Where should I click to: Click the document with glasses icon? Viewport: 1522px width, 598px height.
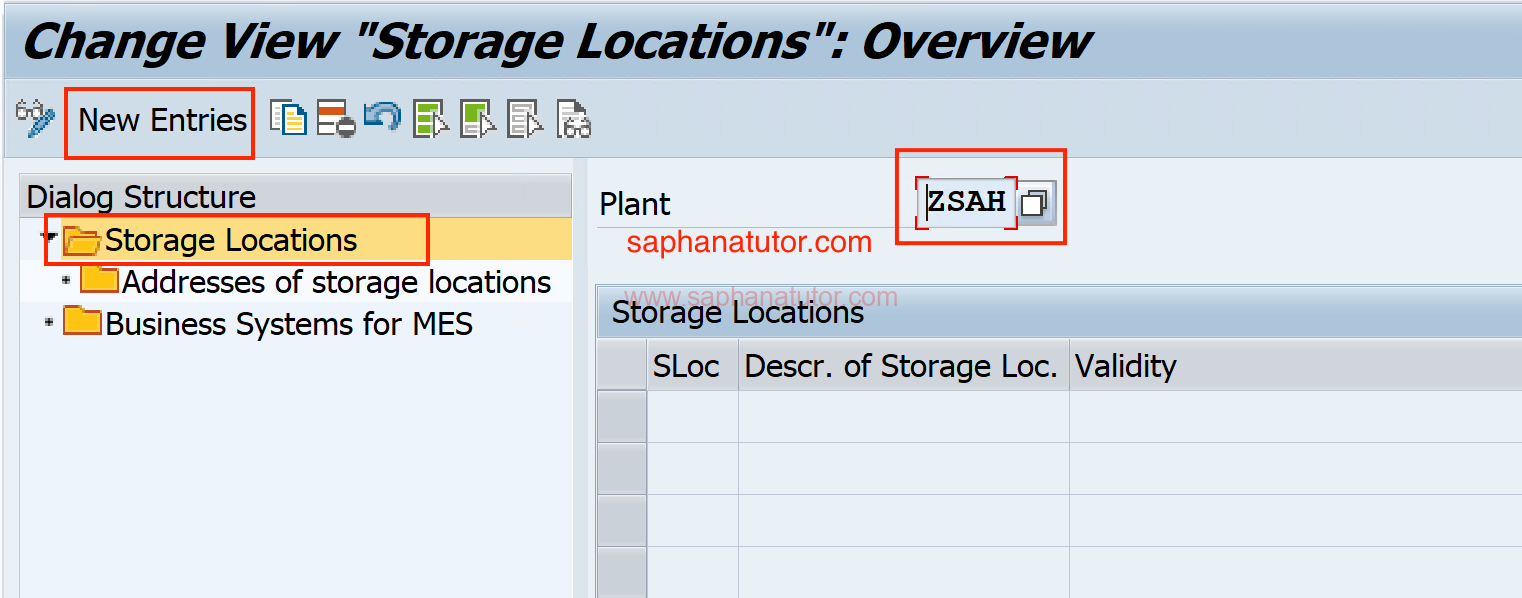click(x=574, y=119)
